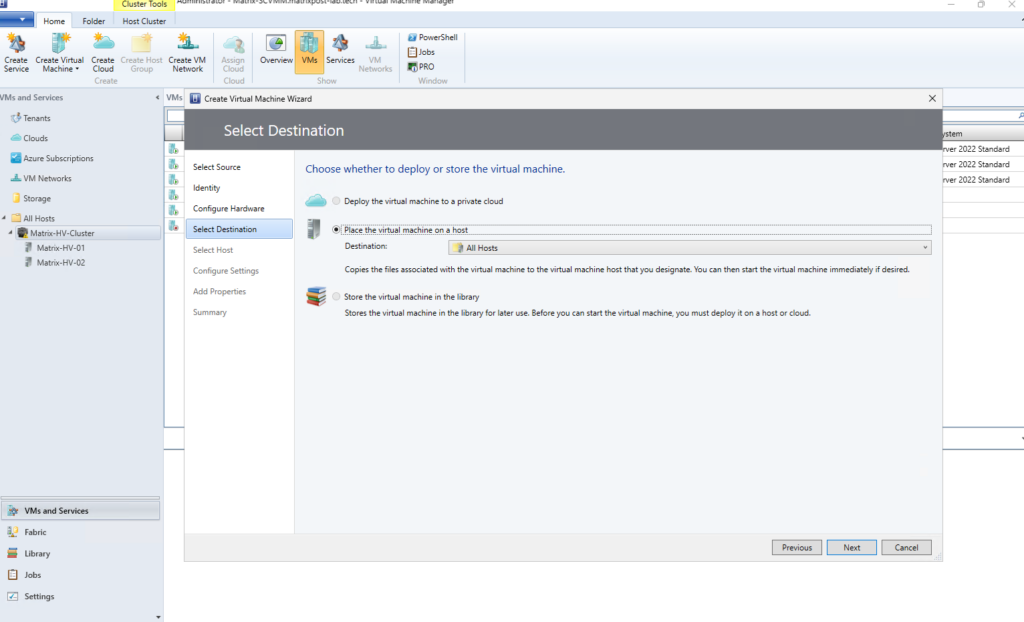
Task: Collapse the Matrix-HV-Cluster tree node
Action: tap(10, 233)
